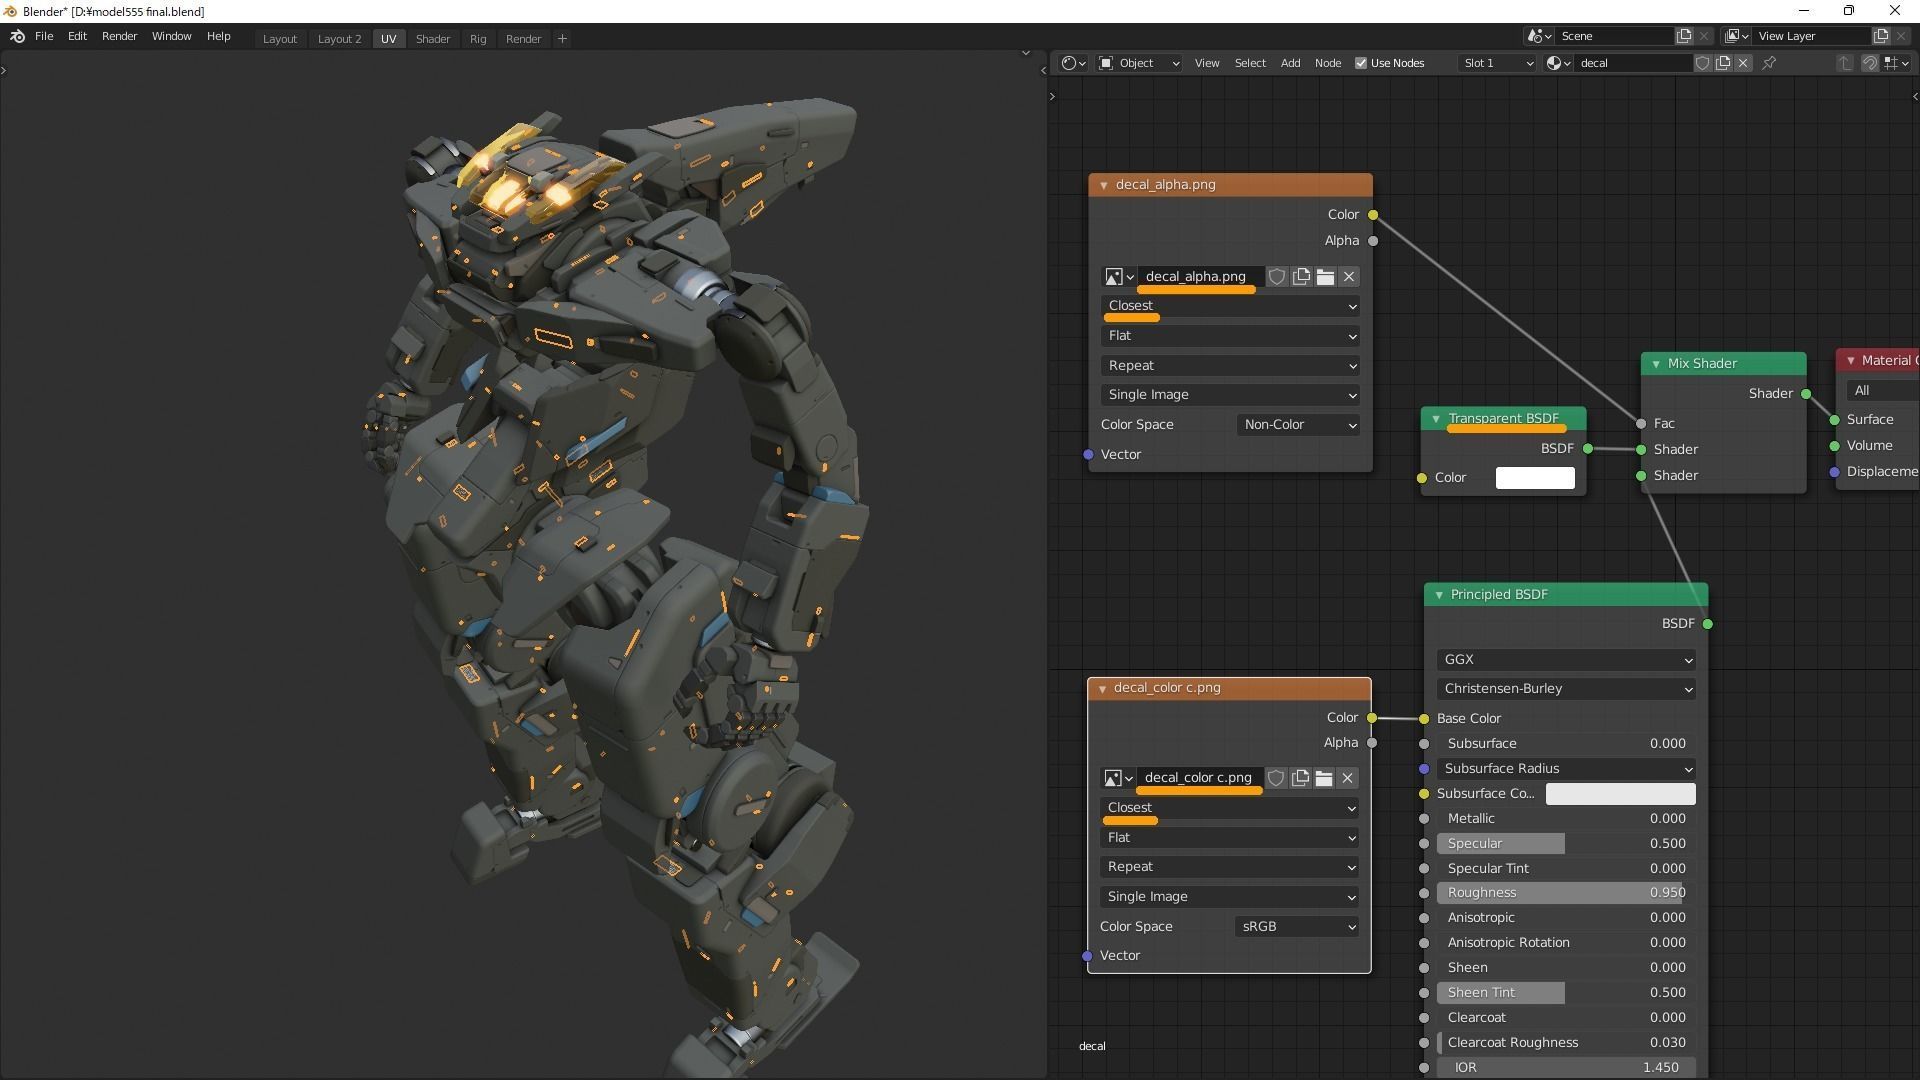1920x1080 pixels.
Task: Open interpolation Closest dropdown in decal_alpha.png node
Action: pyautogui.click(x=1230, y=306)
